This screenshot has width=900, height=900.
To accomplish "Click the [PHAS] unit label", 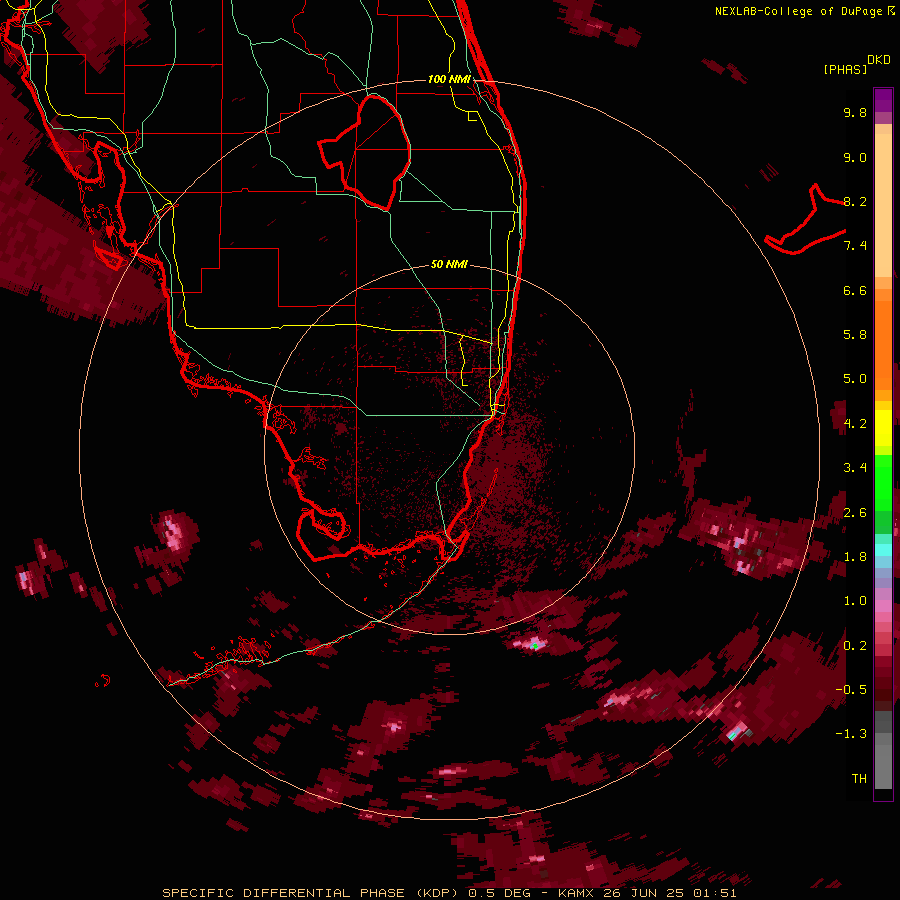I will tap(845, 69).
